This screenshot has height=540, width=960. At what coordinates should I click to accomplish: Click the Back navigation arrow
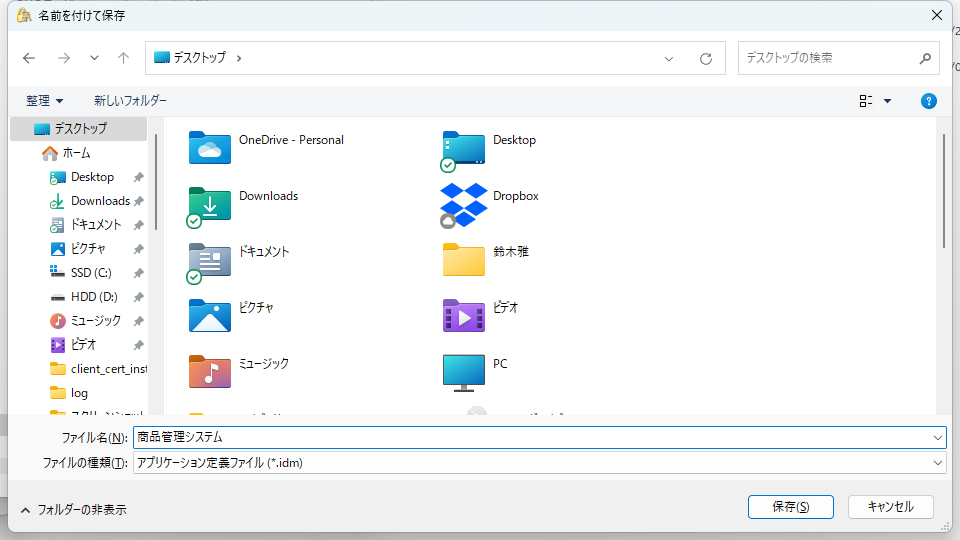click(29, 58)
